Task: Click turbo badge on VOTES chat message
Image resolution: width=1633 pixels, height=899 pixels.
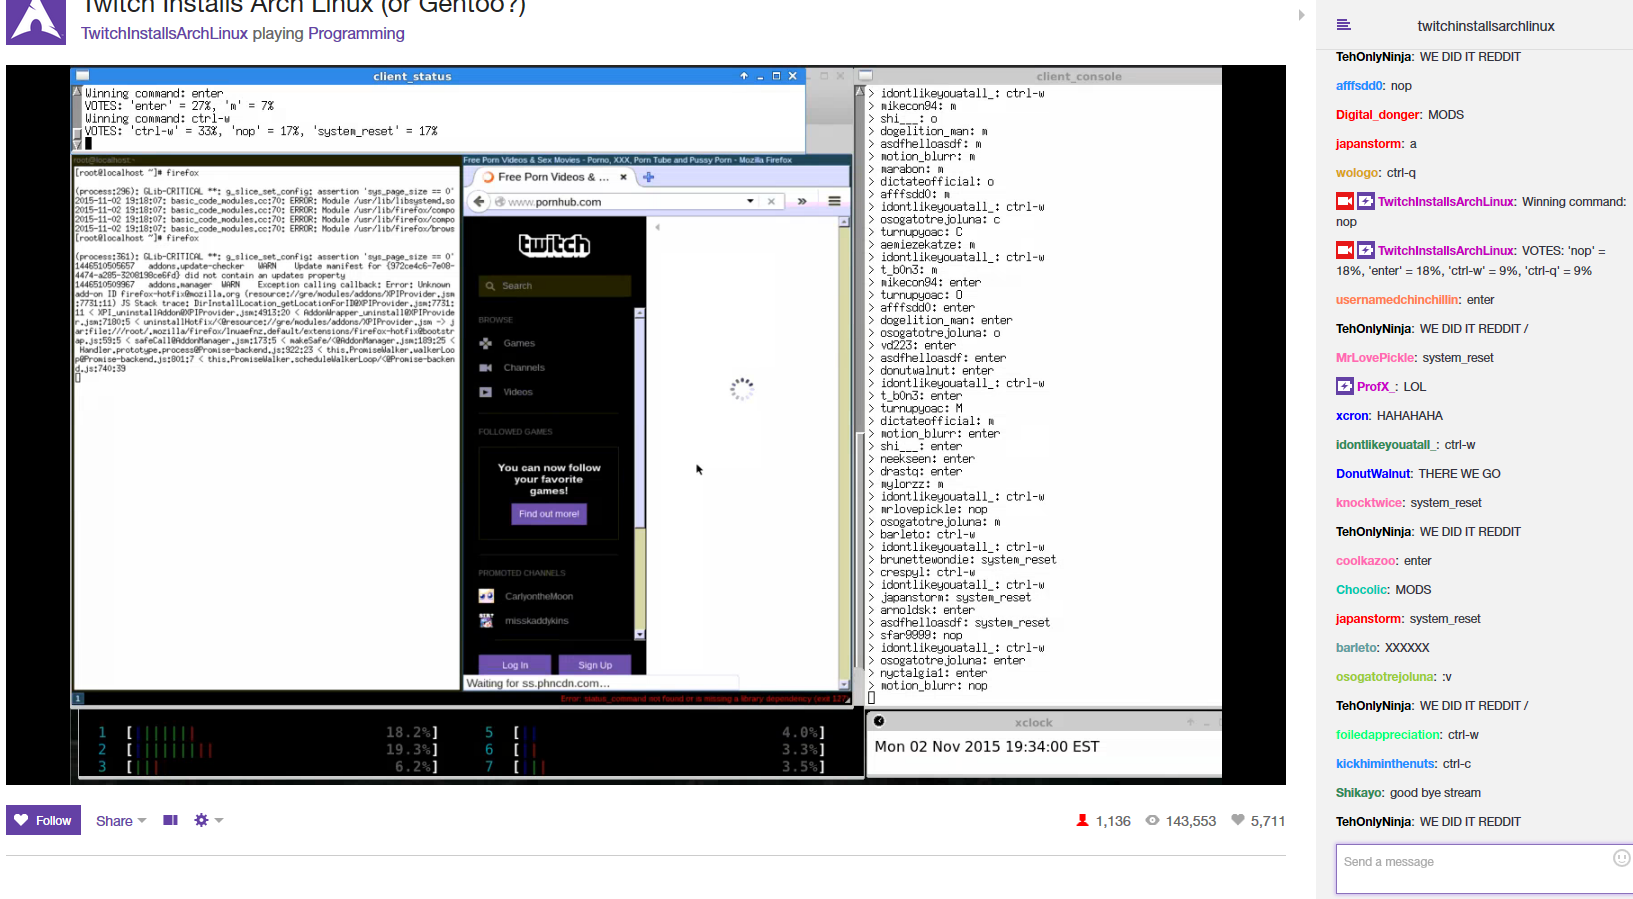Action: [1366, 250]
